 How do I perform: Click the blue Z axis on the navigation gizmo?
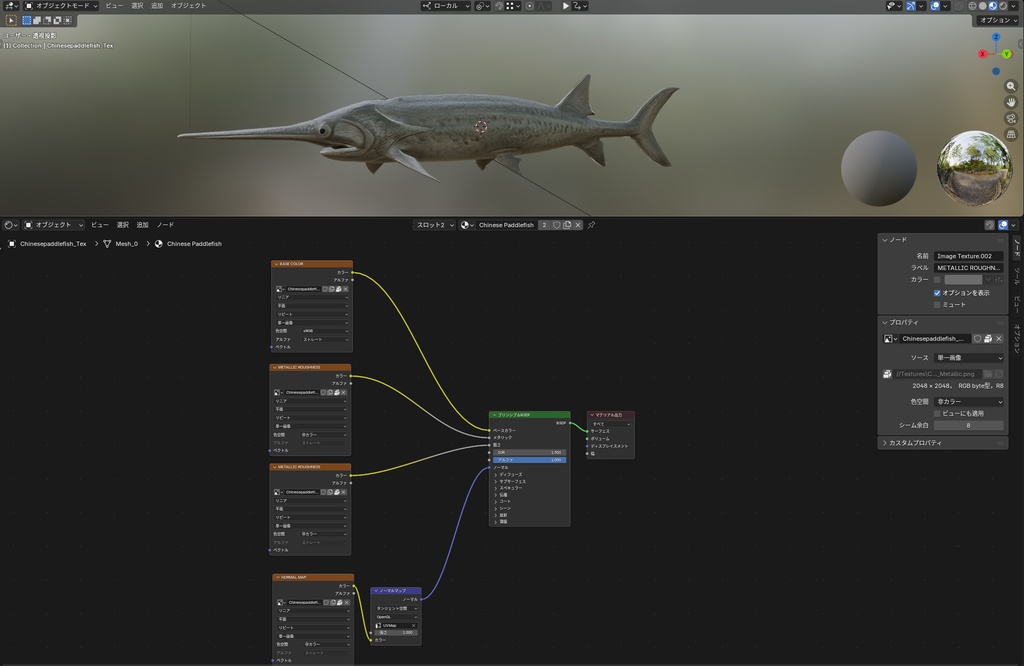pyautogui.click(x=996, y=37)
